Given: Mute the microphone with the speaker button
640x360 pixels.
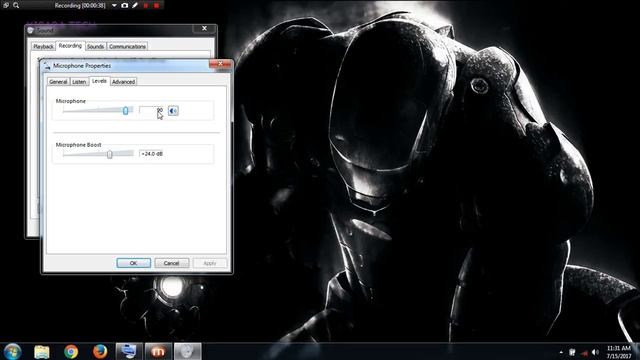Looking at the screenshot, I should 173,111.
